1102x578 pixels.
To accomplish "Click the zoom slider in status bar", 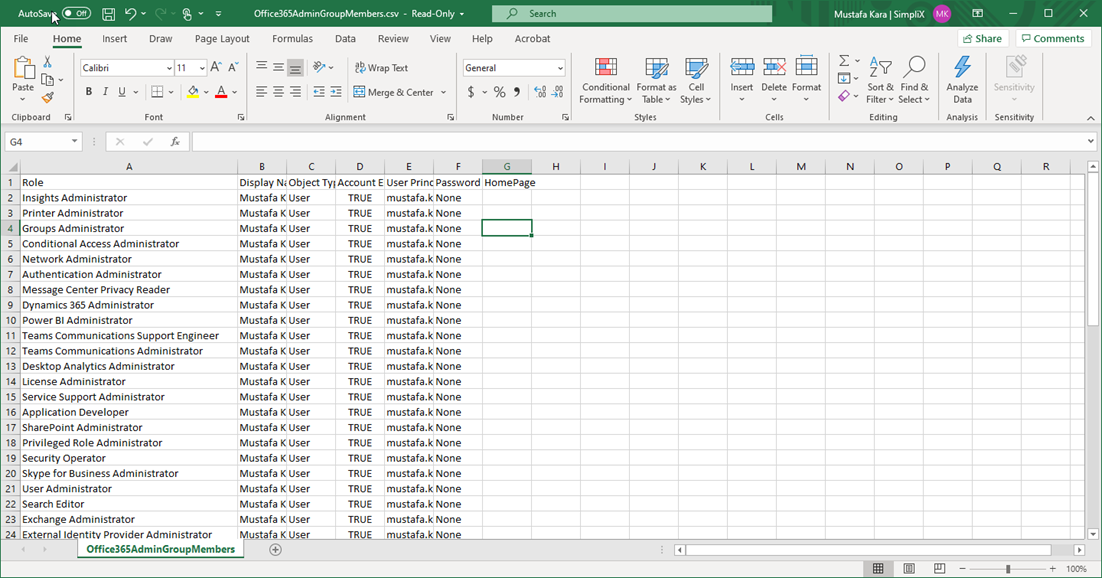I will point(1007,569).
